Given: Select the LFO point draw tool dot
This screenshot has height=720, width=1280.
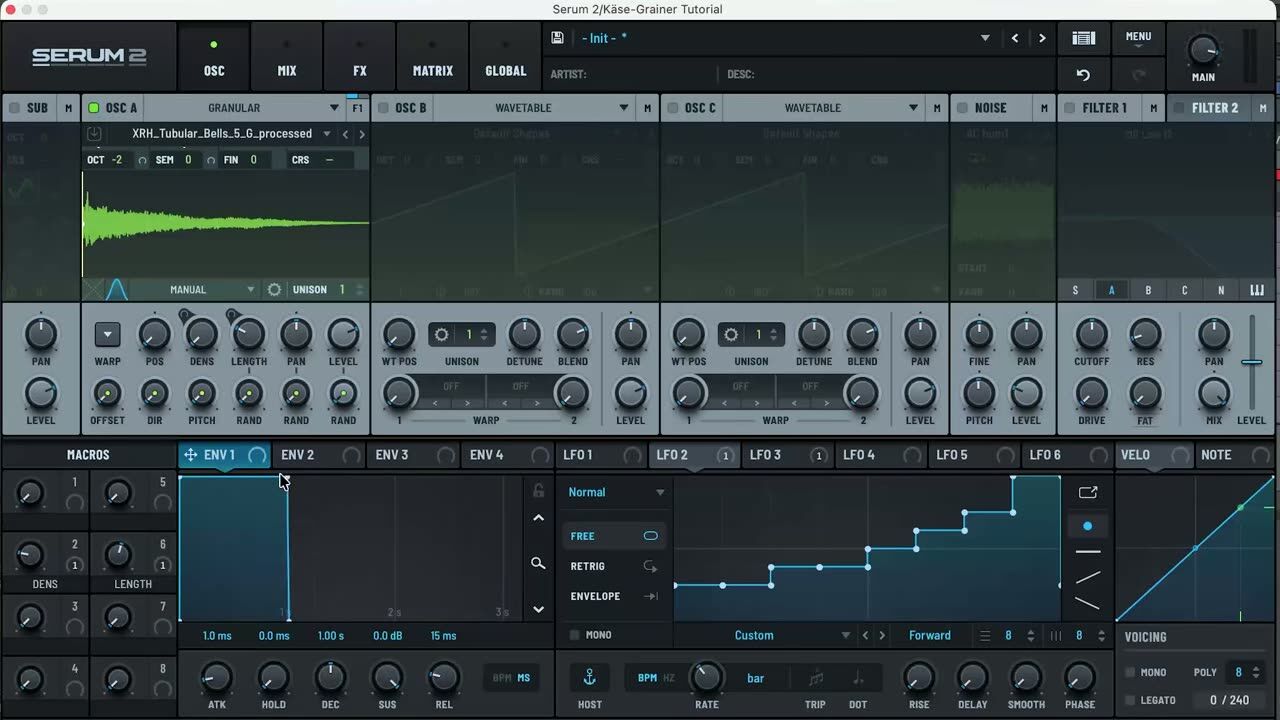Looking at the screenshot, I should [1088, 526].
